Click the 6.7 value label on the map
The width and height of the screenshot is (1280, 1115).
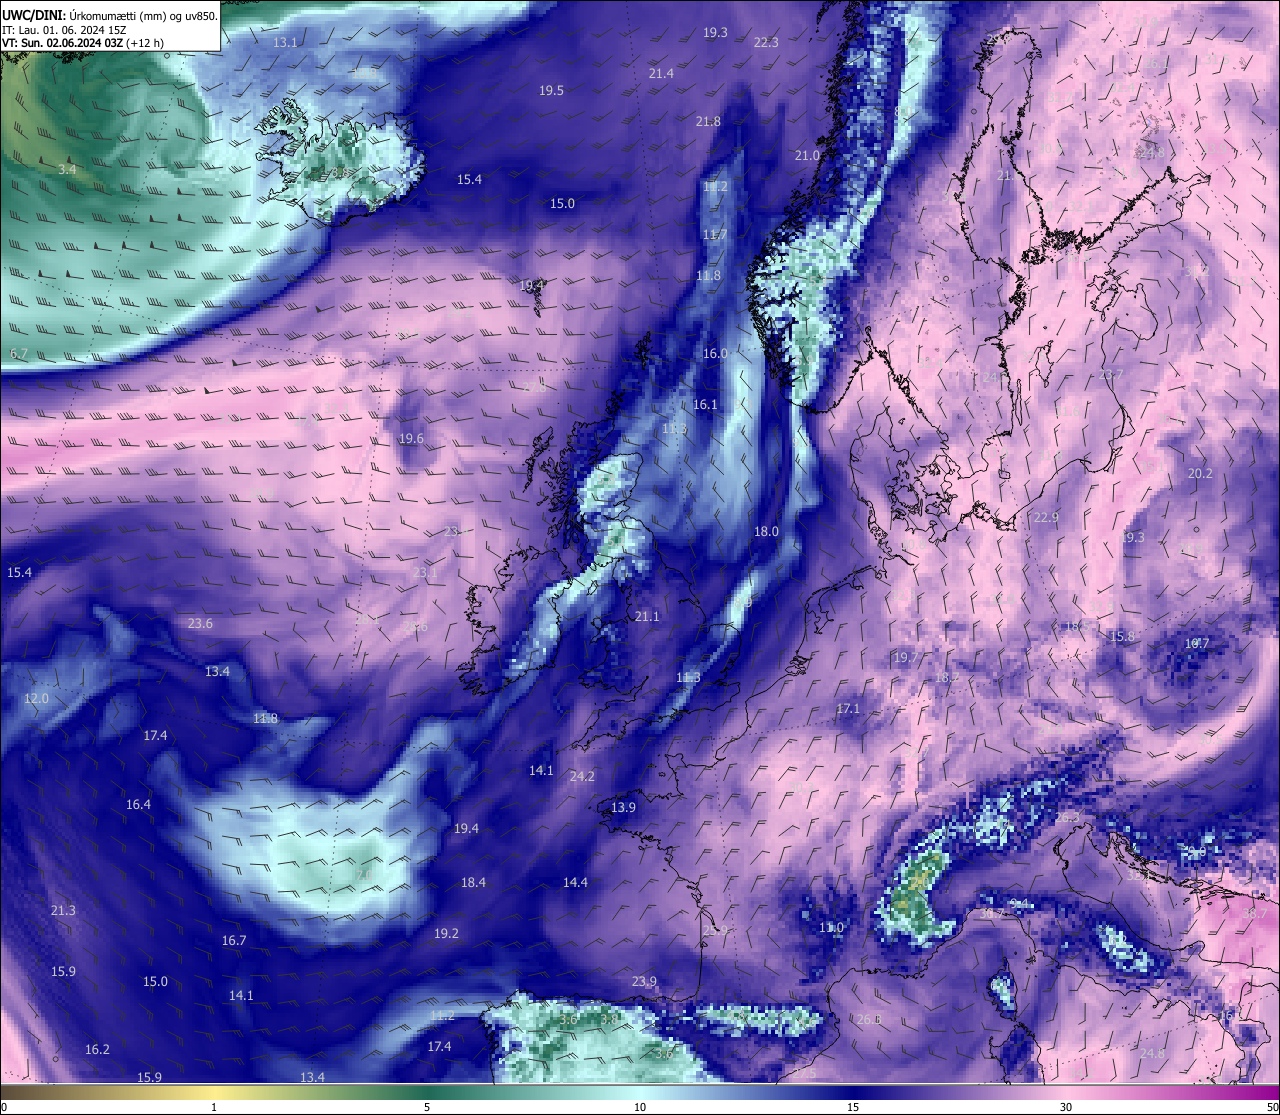click(19, 354)
